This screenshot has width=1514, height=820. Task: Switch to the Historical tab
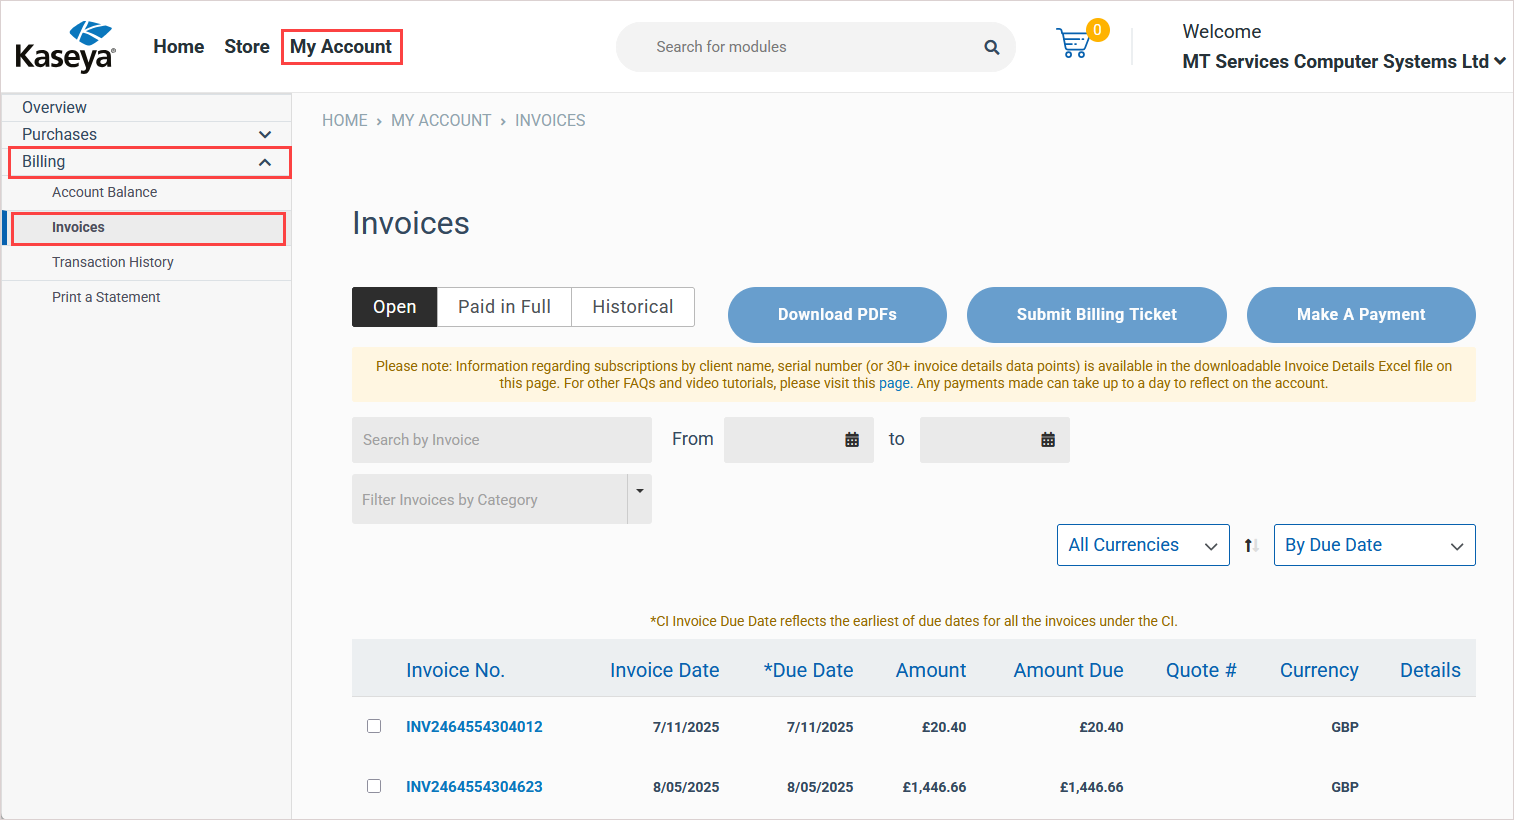tap(632, 307)
